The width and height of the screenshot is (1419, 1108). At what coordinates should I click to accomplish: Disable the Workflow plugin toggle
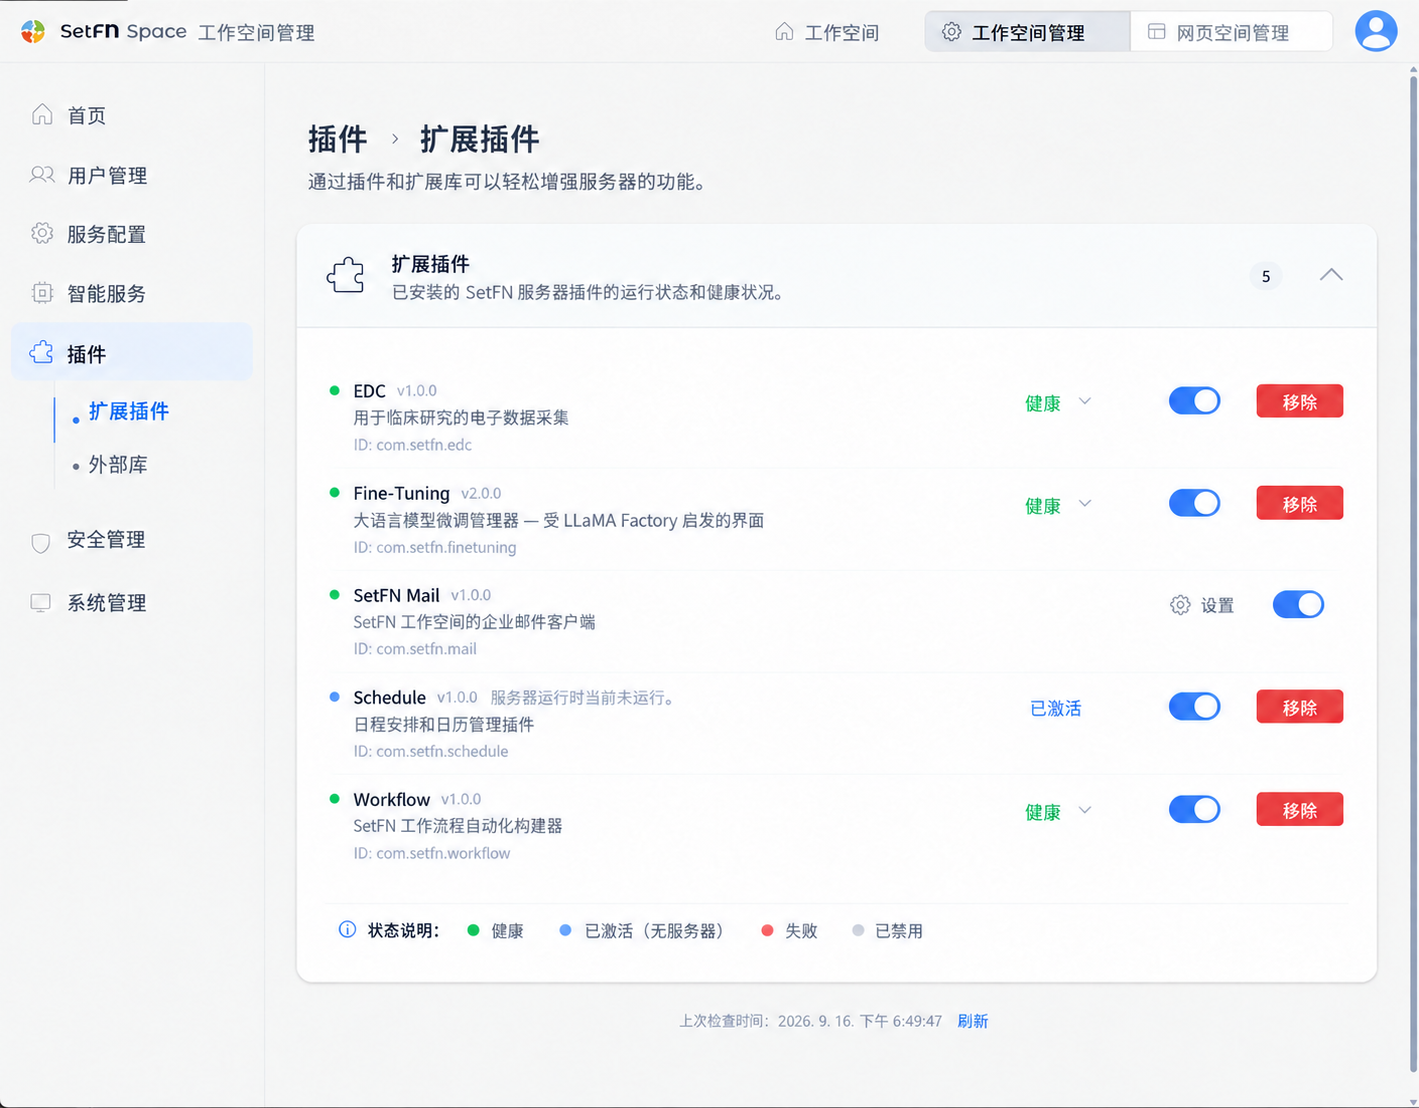tap(1195, 809)
